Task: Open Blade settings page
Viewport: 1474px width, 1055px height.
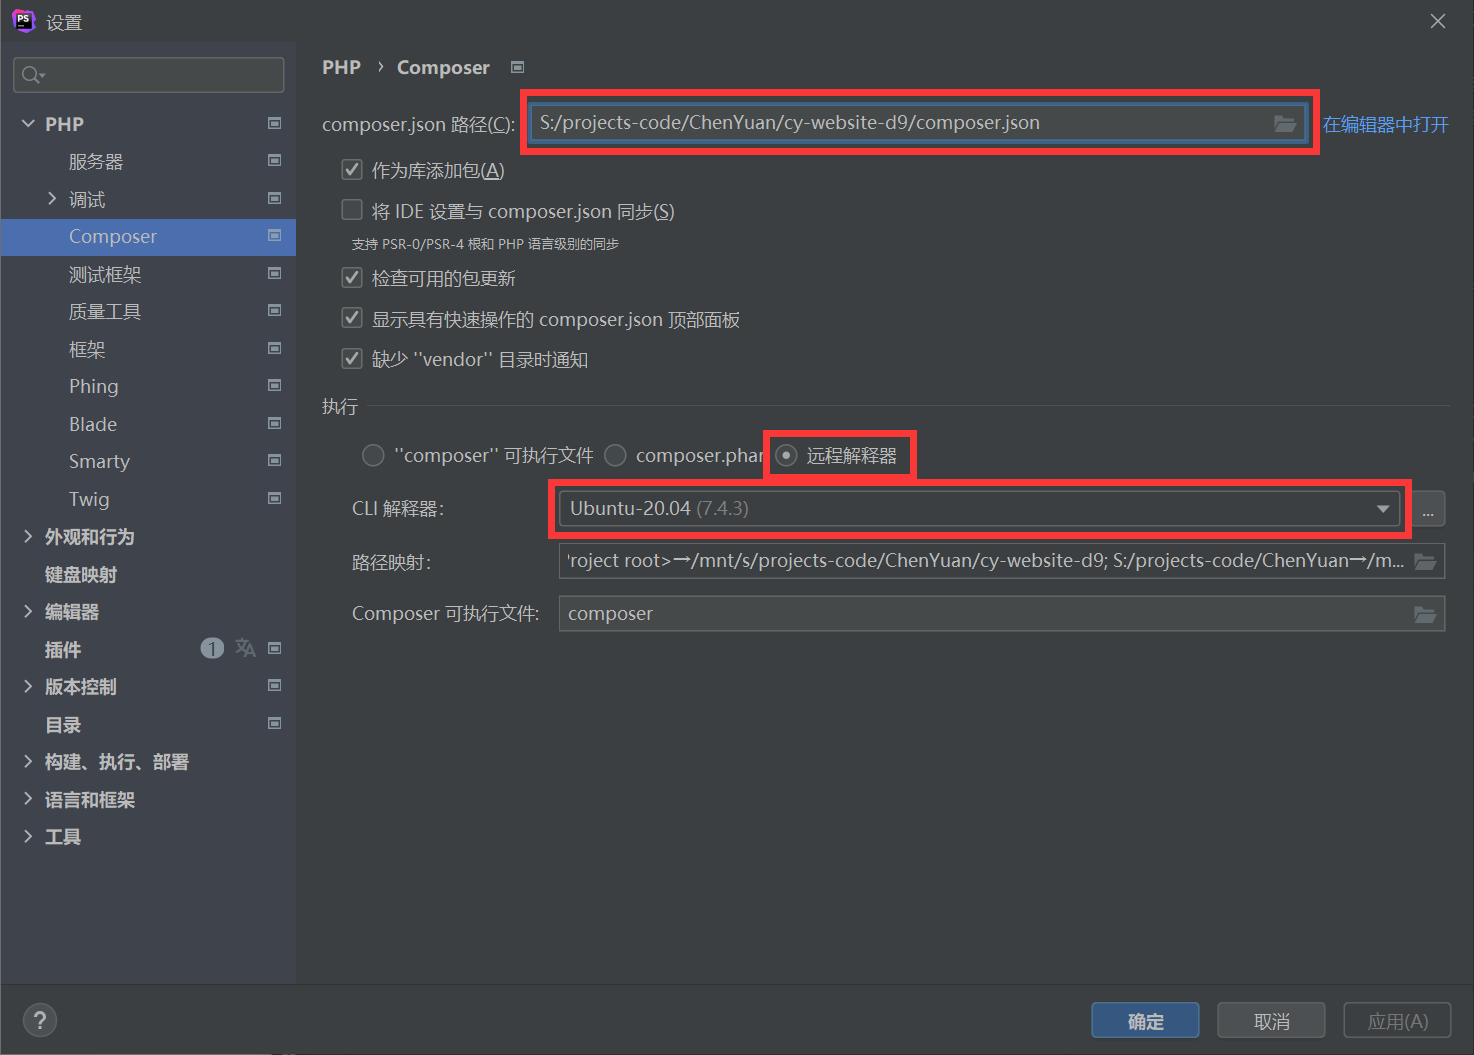Action: 93,424
